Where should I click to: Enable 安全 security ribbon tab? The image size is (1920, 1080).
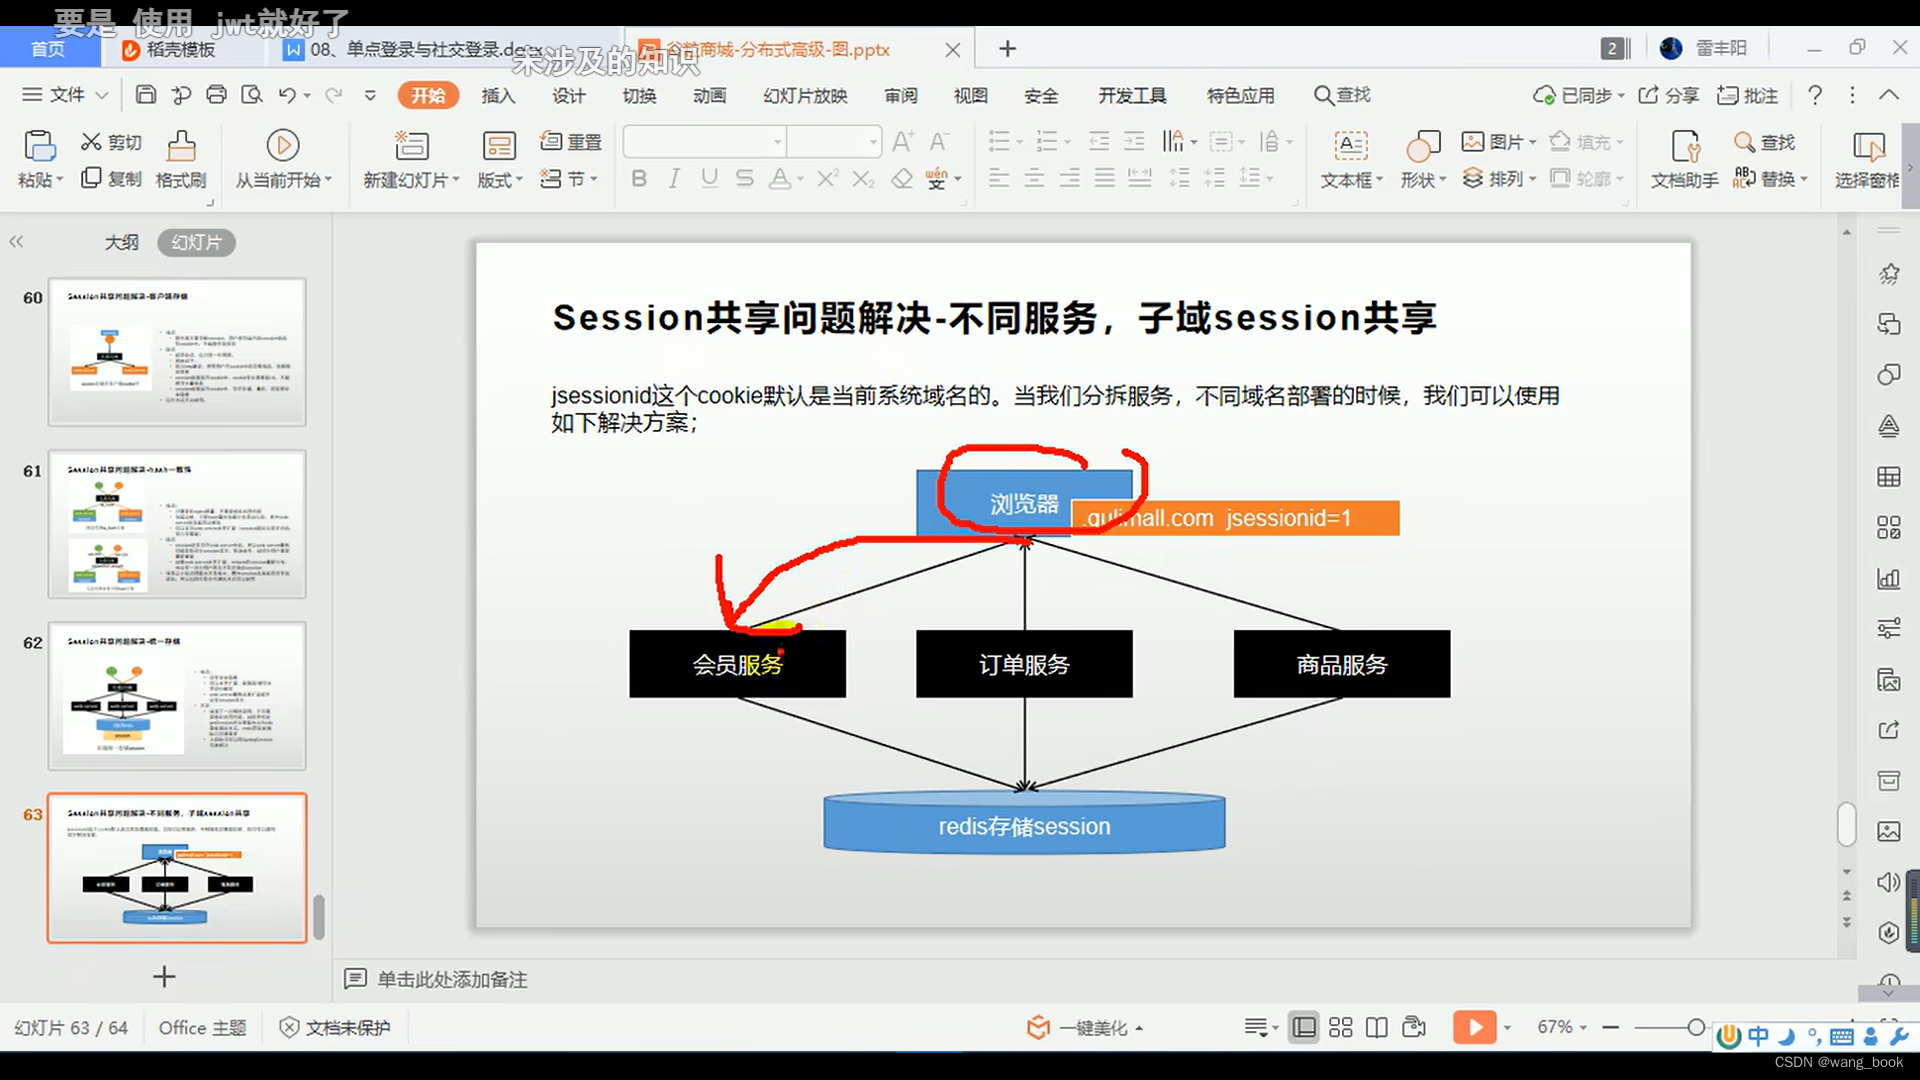tap(1042, 94)
